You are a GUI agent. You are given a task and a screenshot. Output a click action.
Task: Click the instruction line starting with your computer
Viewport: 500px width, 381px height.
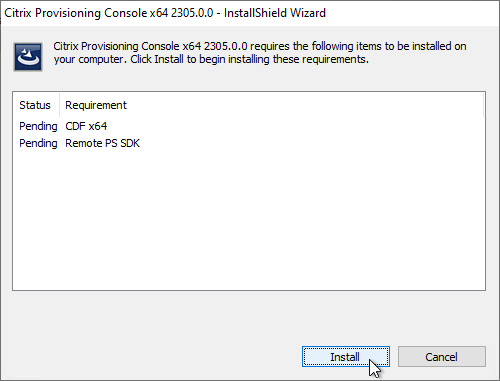pyautogui.click(x=211, y=59)
